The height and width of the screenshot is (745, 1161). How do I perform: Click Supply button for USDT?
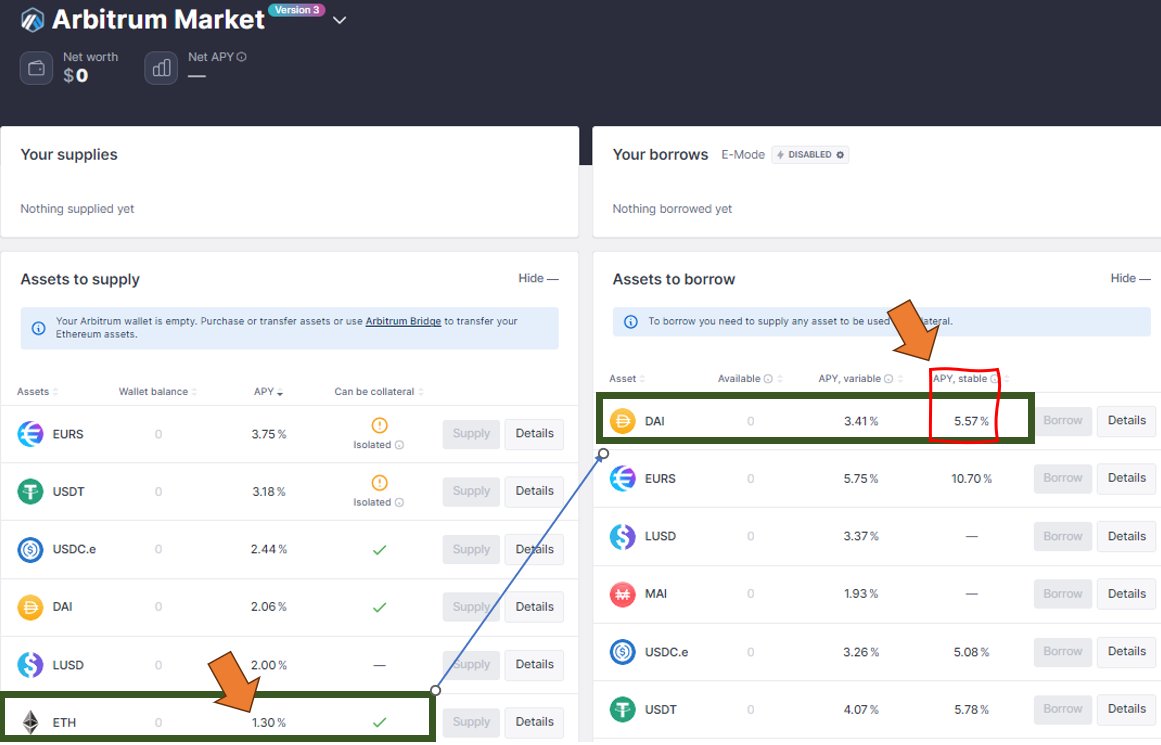tap(471, 492)
